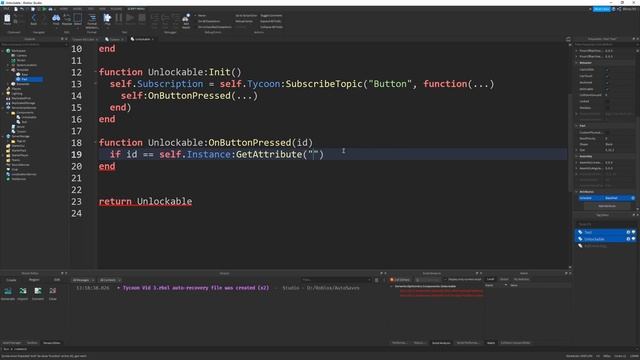The width and height of the screenshot is (640, 360).
Task: Collapse the Template model node
Action: click(x=8, y=70)
